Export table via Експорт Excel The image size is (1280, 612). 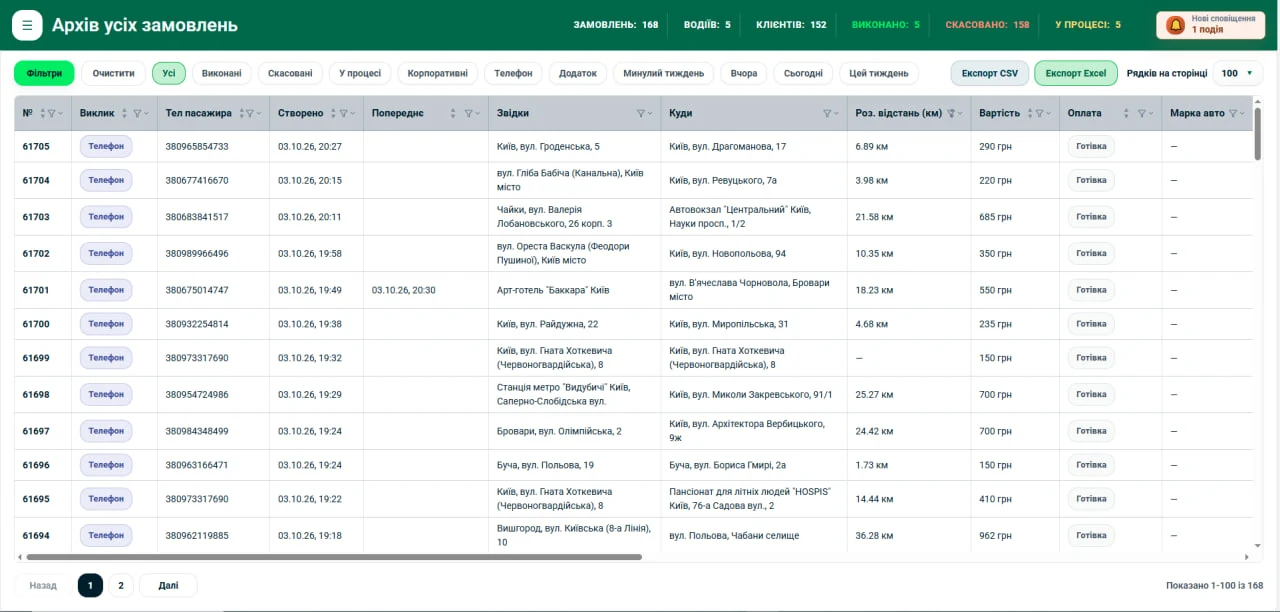pyautogui.click(x=1076, y=73)
